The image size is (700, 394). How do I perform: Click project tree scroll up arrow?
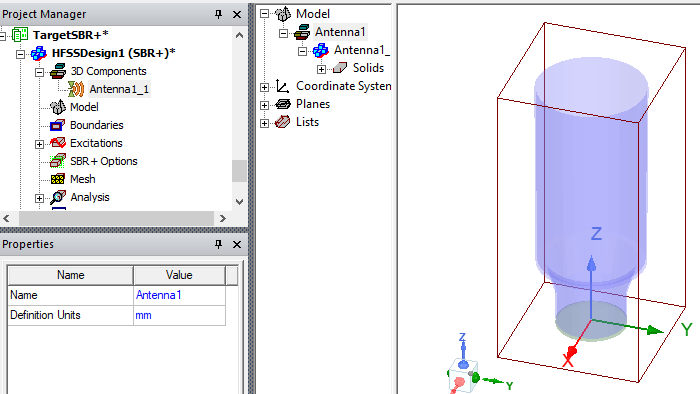(x=240, y=35)
